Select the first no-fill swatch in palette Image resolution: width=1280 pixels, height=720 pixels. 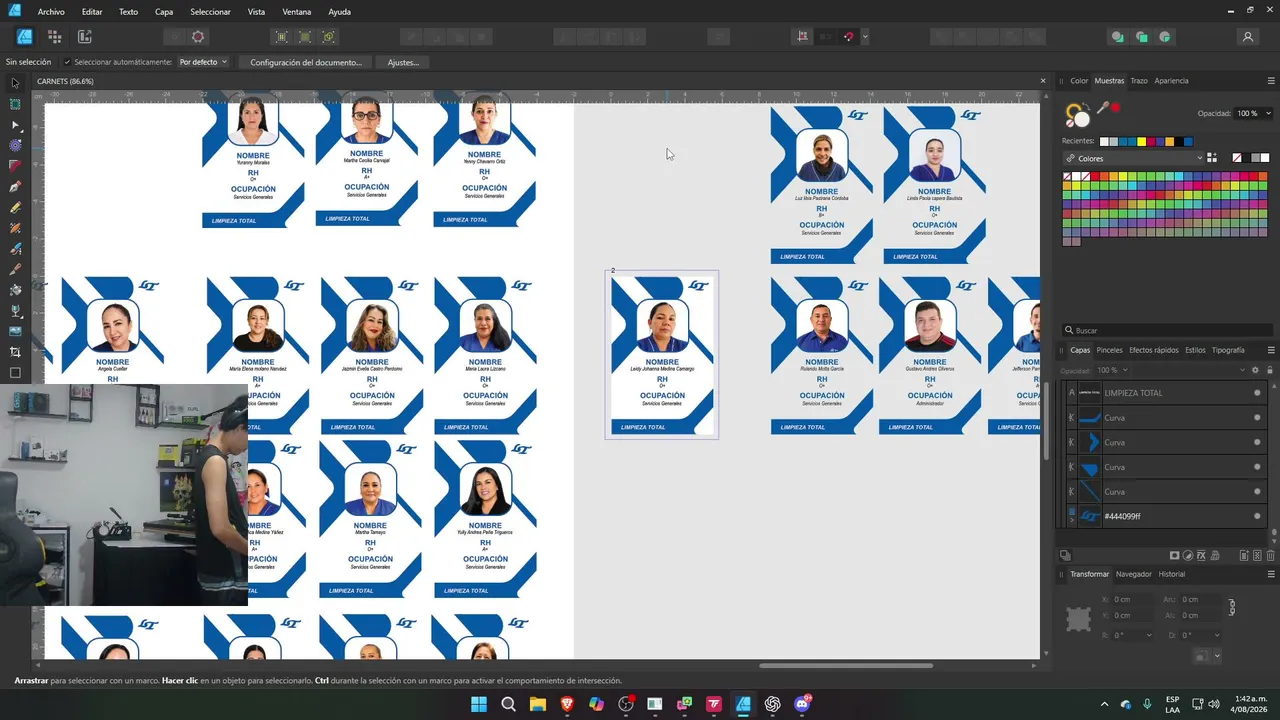1068,177
